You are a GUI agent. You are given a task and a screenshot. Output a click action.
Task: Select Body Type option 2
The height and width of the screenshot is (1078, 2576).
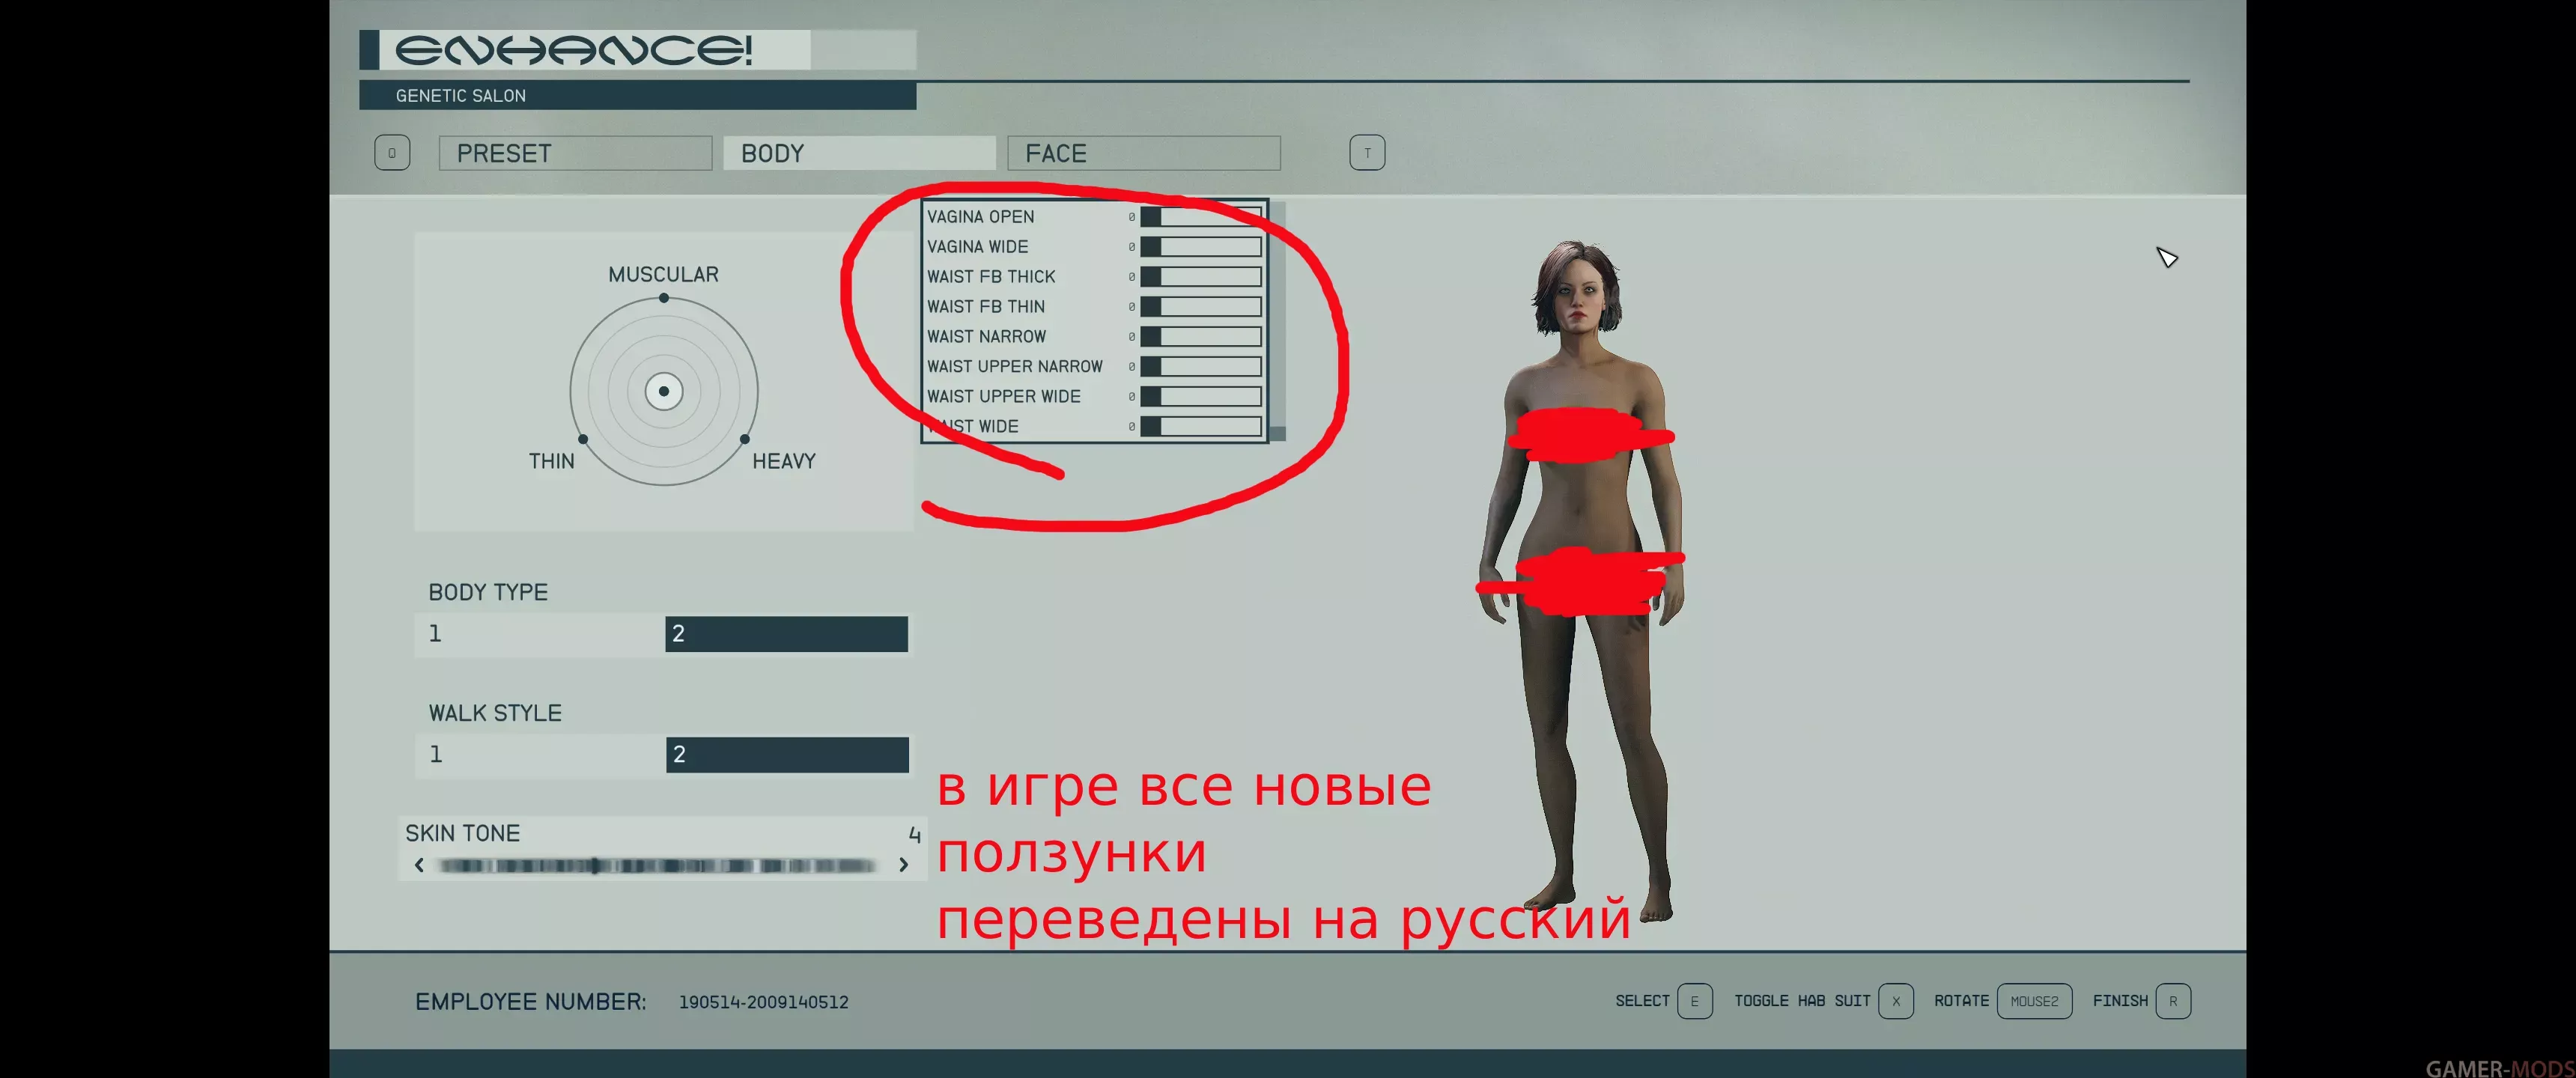(x=786, y=634)
